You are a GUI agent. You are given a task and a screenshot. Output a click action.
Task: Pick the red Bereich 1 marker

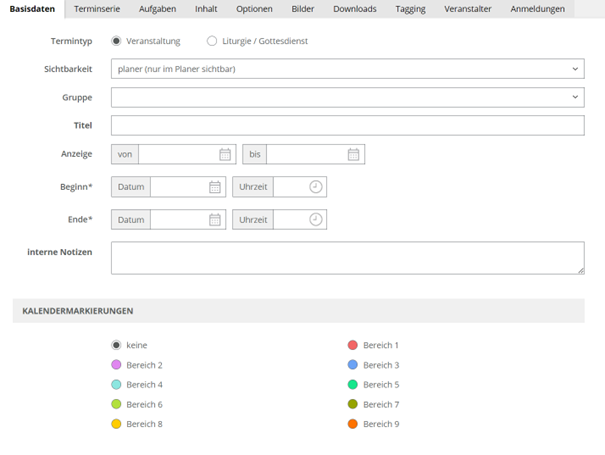click(353, 345)
